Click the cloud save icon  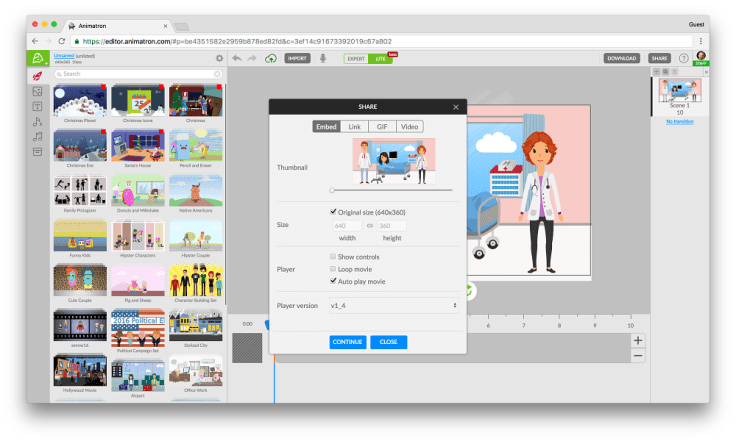271,58
